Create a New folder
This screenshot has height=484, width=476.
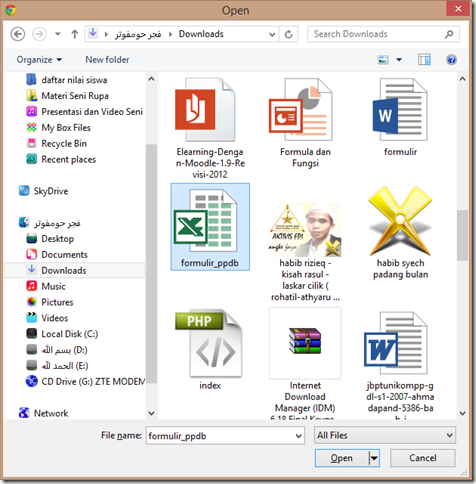[107, 60]
